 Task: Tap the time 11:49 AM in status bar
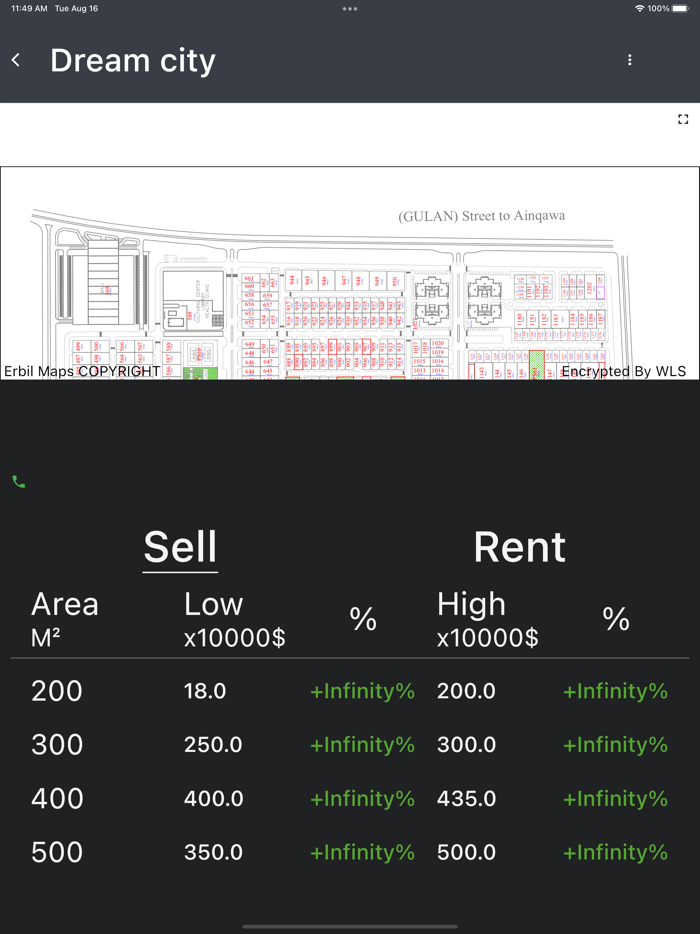point(29,8)
